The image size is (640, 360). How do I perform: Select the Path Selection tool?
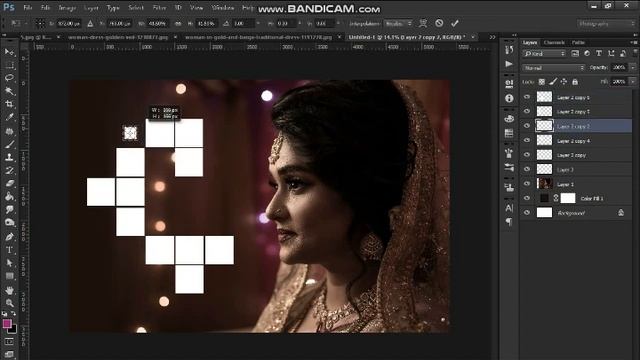click(9, 263)
